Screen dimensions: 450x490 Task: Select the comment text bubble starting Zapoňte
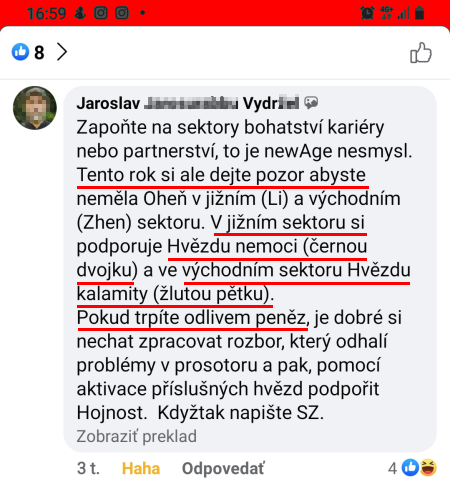click(250, 269)
